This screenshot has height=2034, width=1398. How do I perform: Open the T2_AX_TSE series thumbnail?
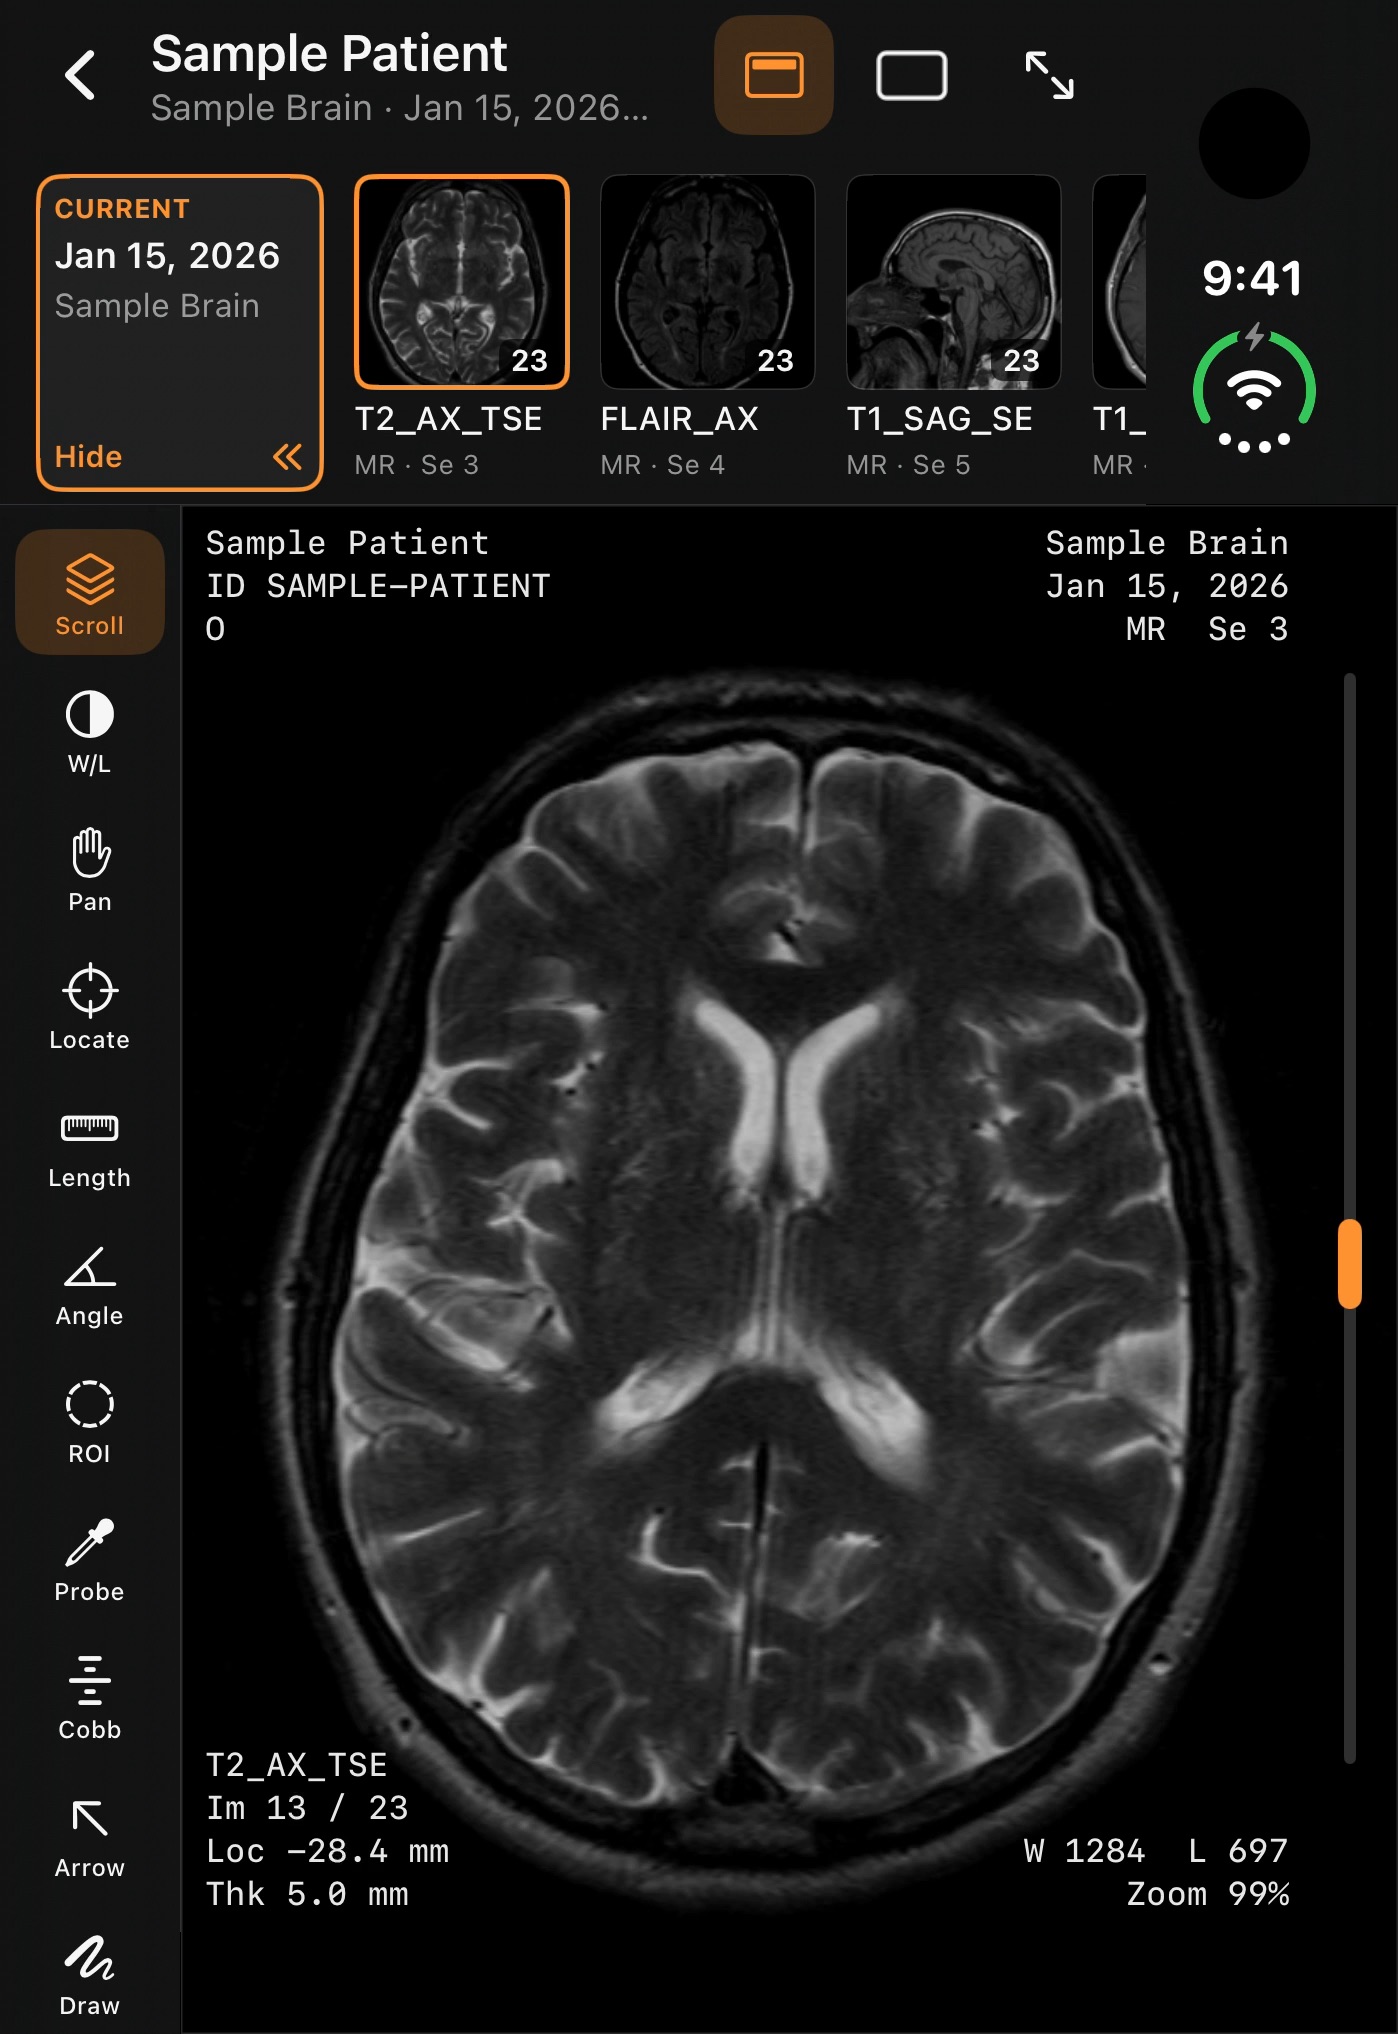(x=462, y=282)
